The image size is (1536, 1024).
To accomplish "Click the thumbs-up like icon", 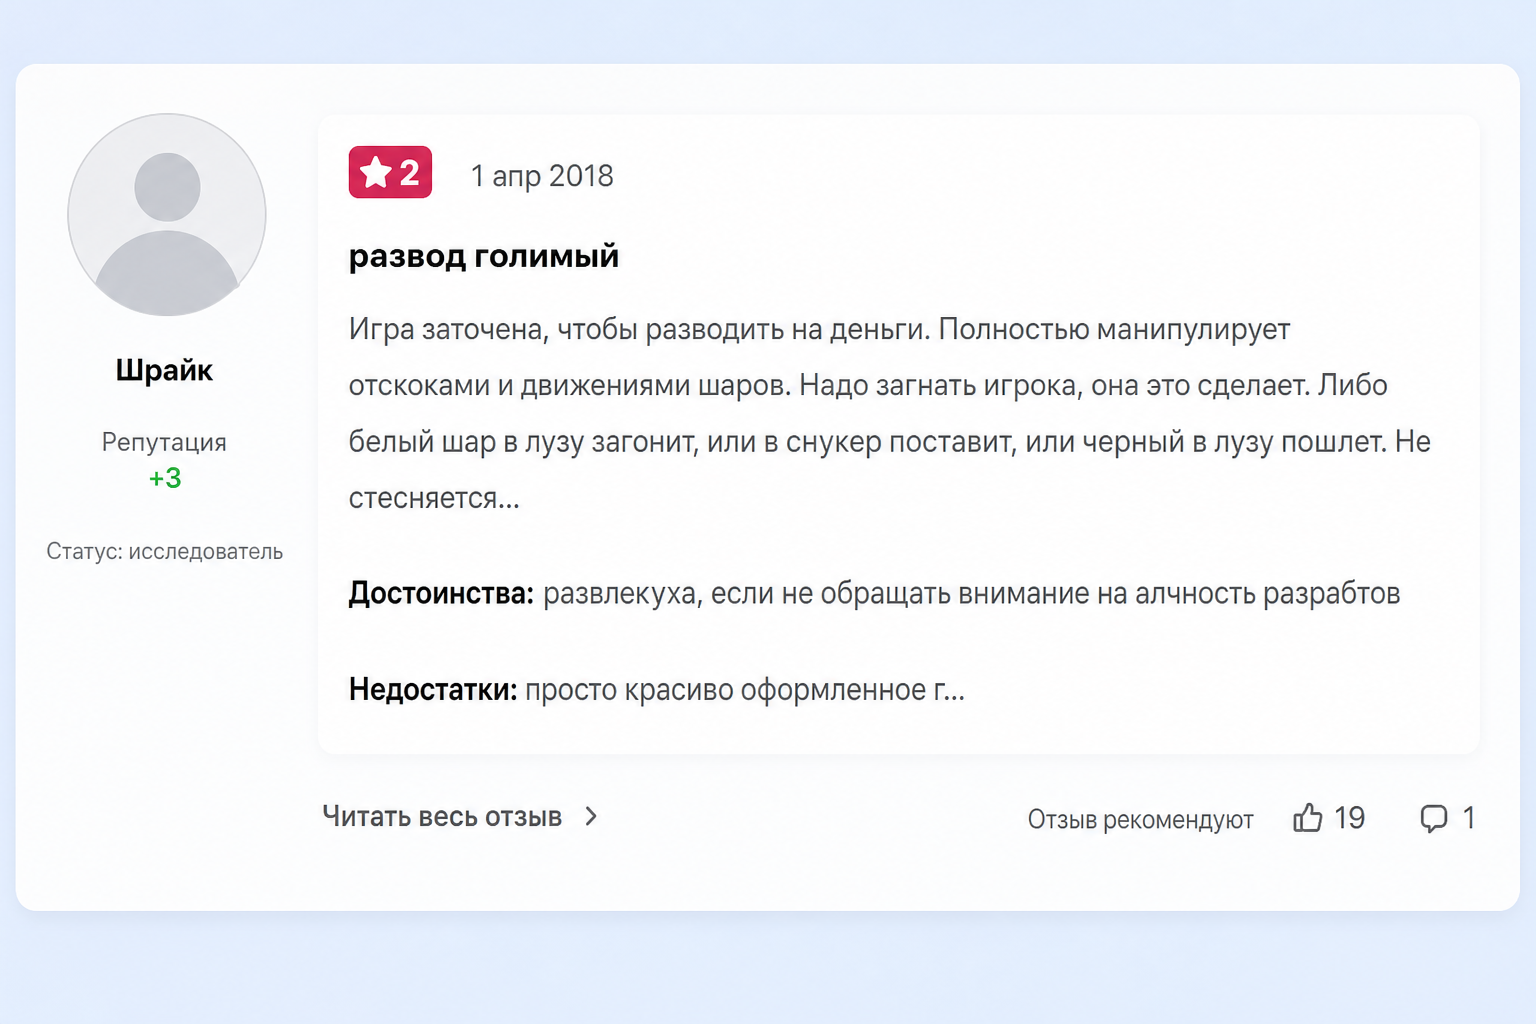I will tap(1307, 818).
